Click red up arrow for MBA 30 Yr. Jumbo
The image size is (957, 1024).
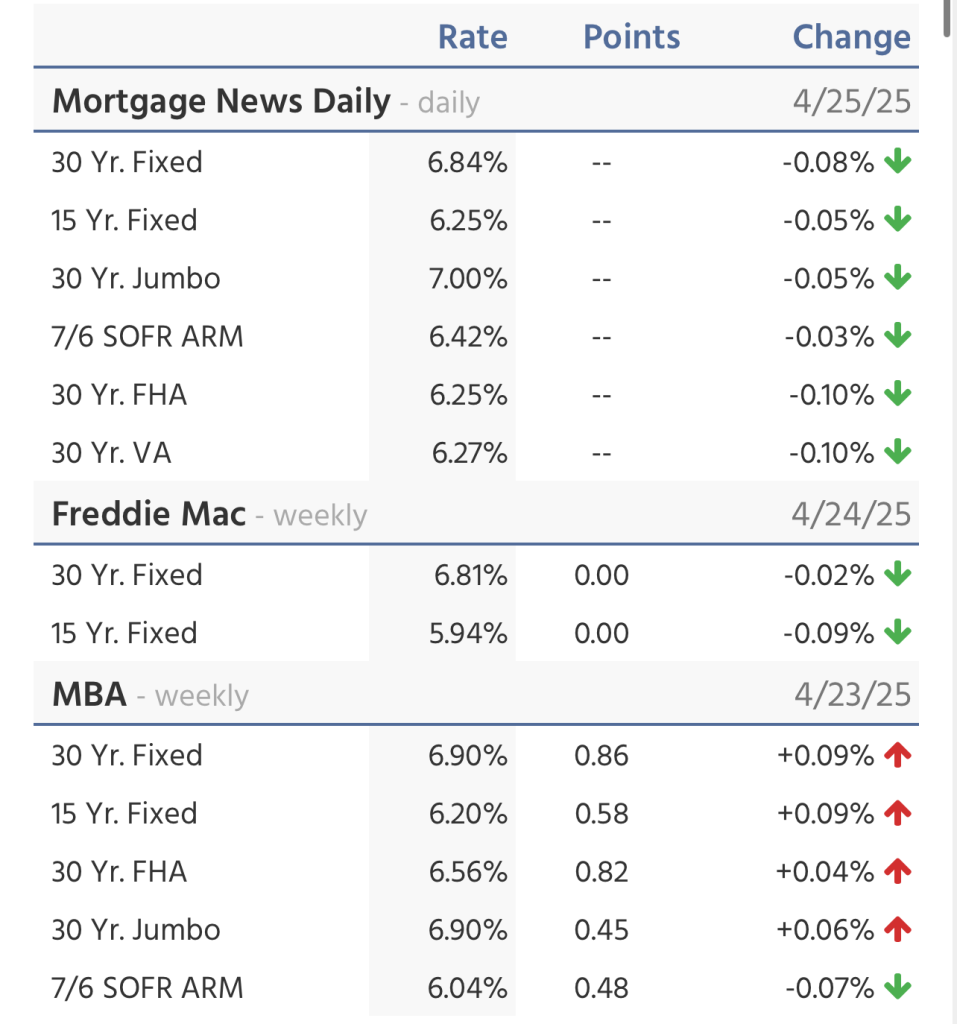(x=898, y=930)
